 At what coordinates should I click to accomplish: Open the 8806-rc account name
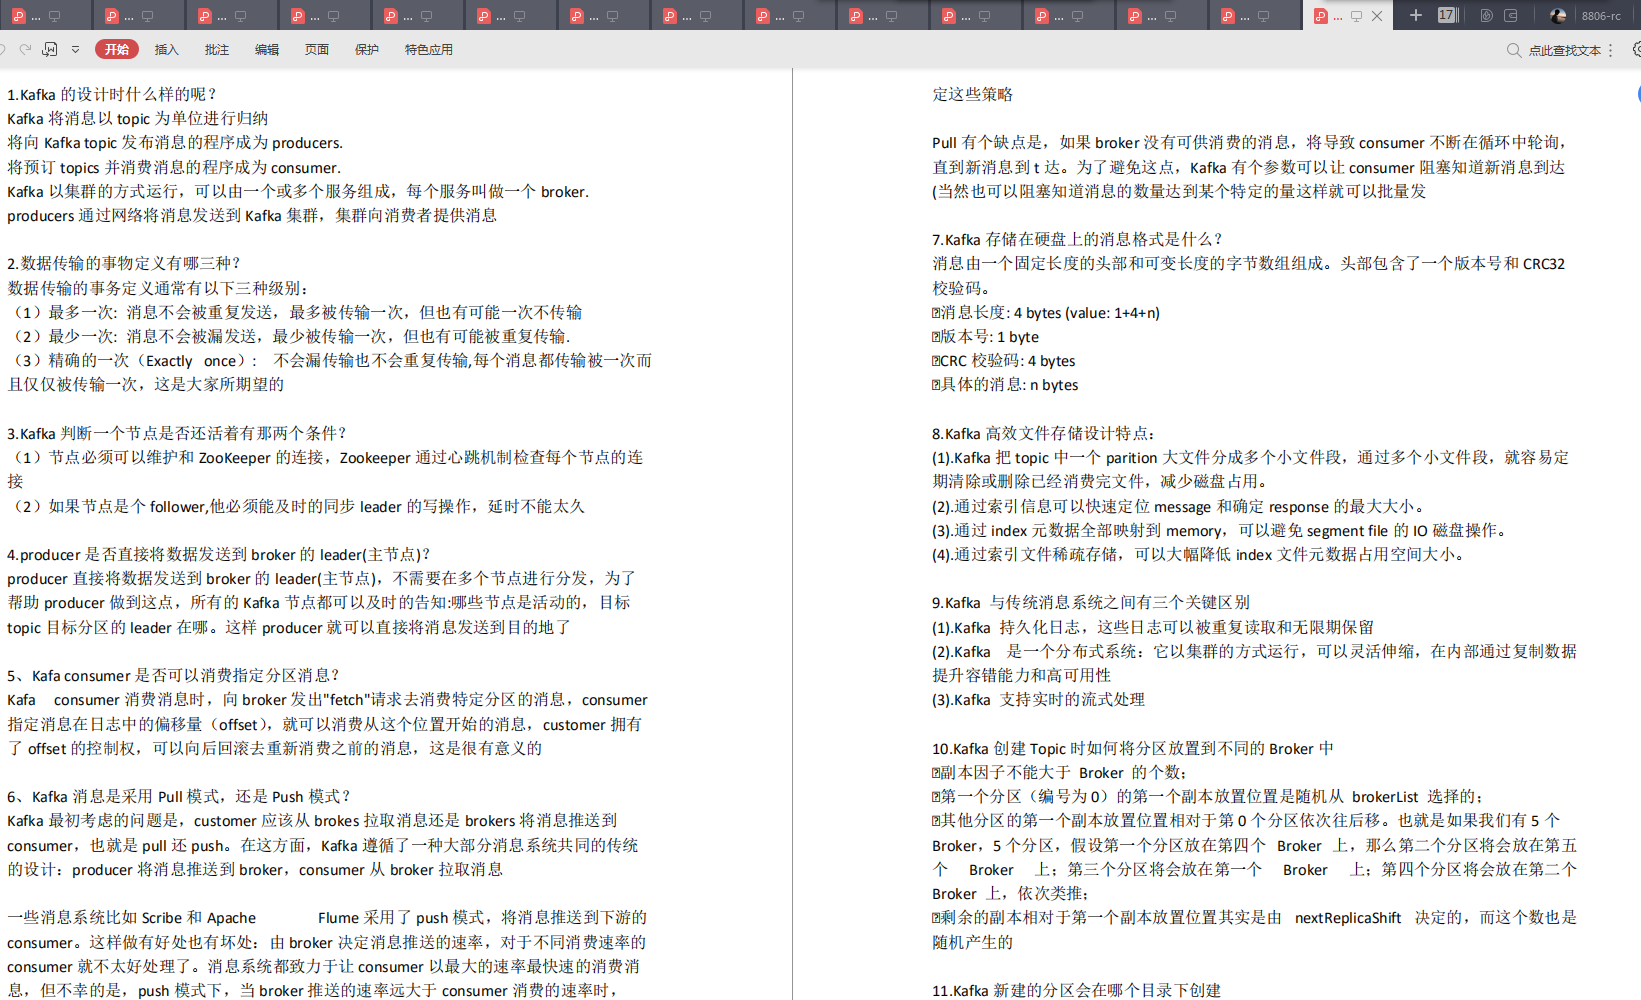click(1601, 16)
